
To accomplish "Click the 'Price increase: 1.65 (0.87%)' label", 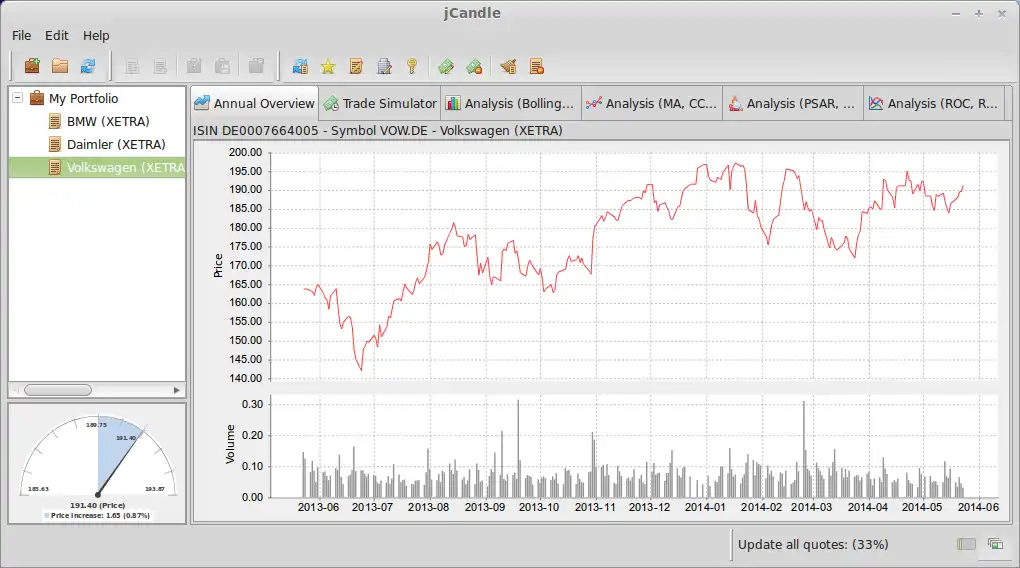I will coord(100,515).
